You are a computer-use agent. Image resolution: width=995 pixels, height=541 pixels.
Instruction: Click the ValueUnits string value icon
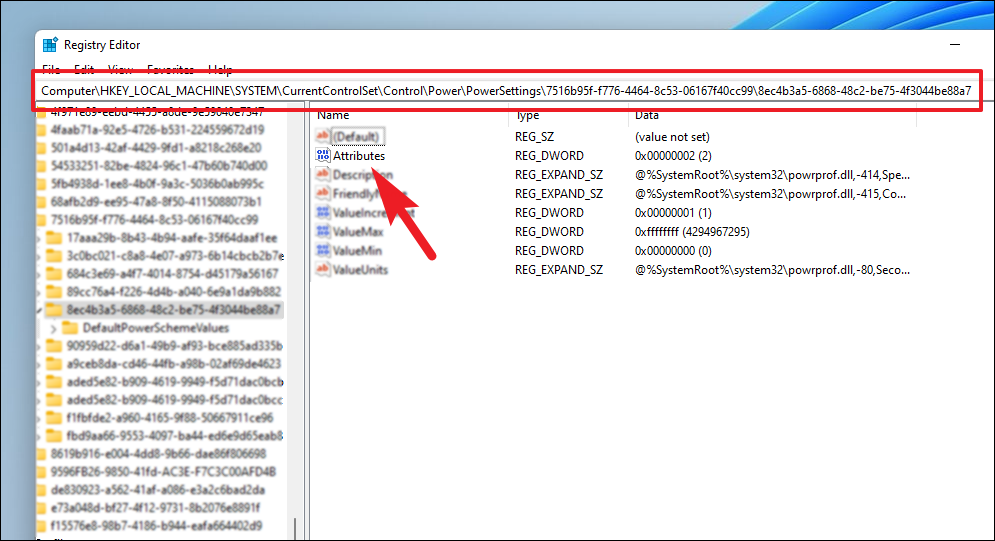(x=322, y=270)
